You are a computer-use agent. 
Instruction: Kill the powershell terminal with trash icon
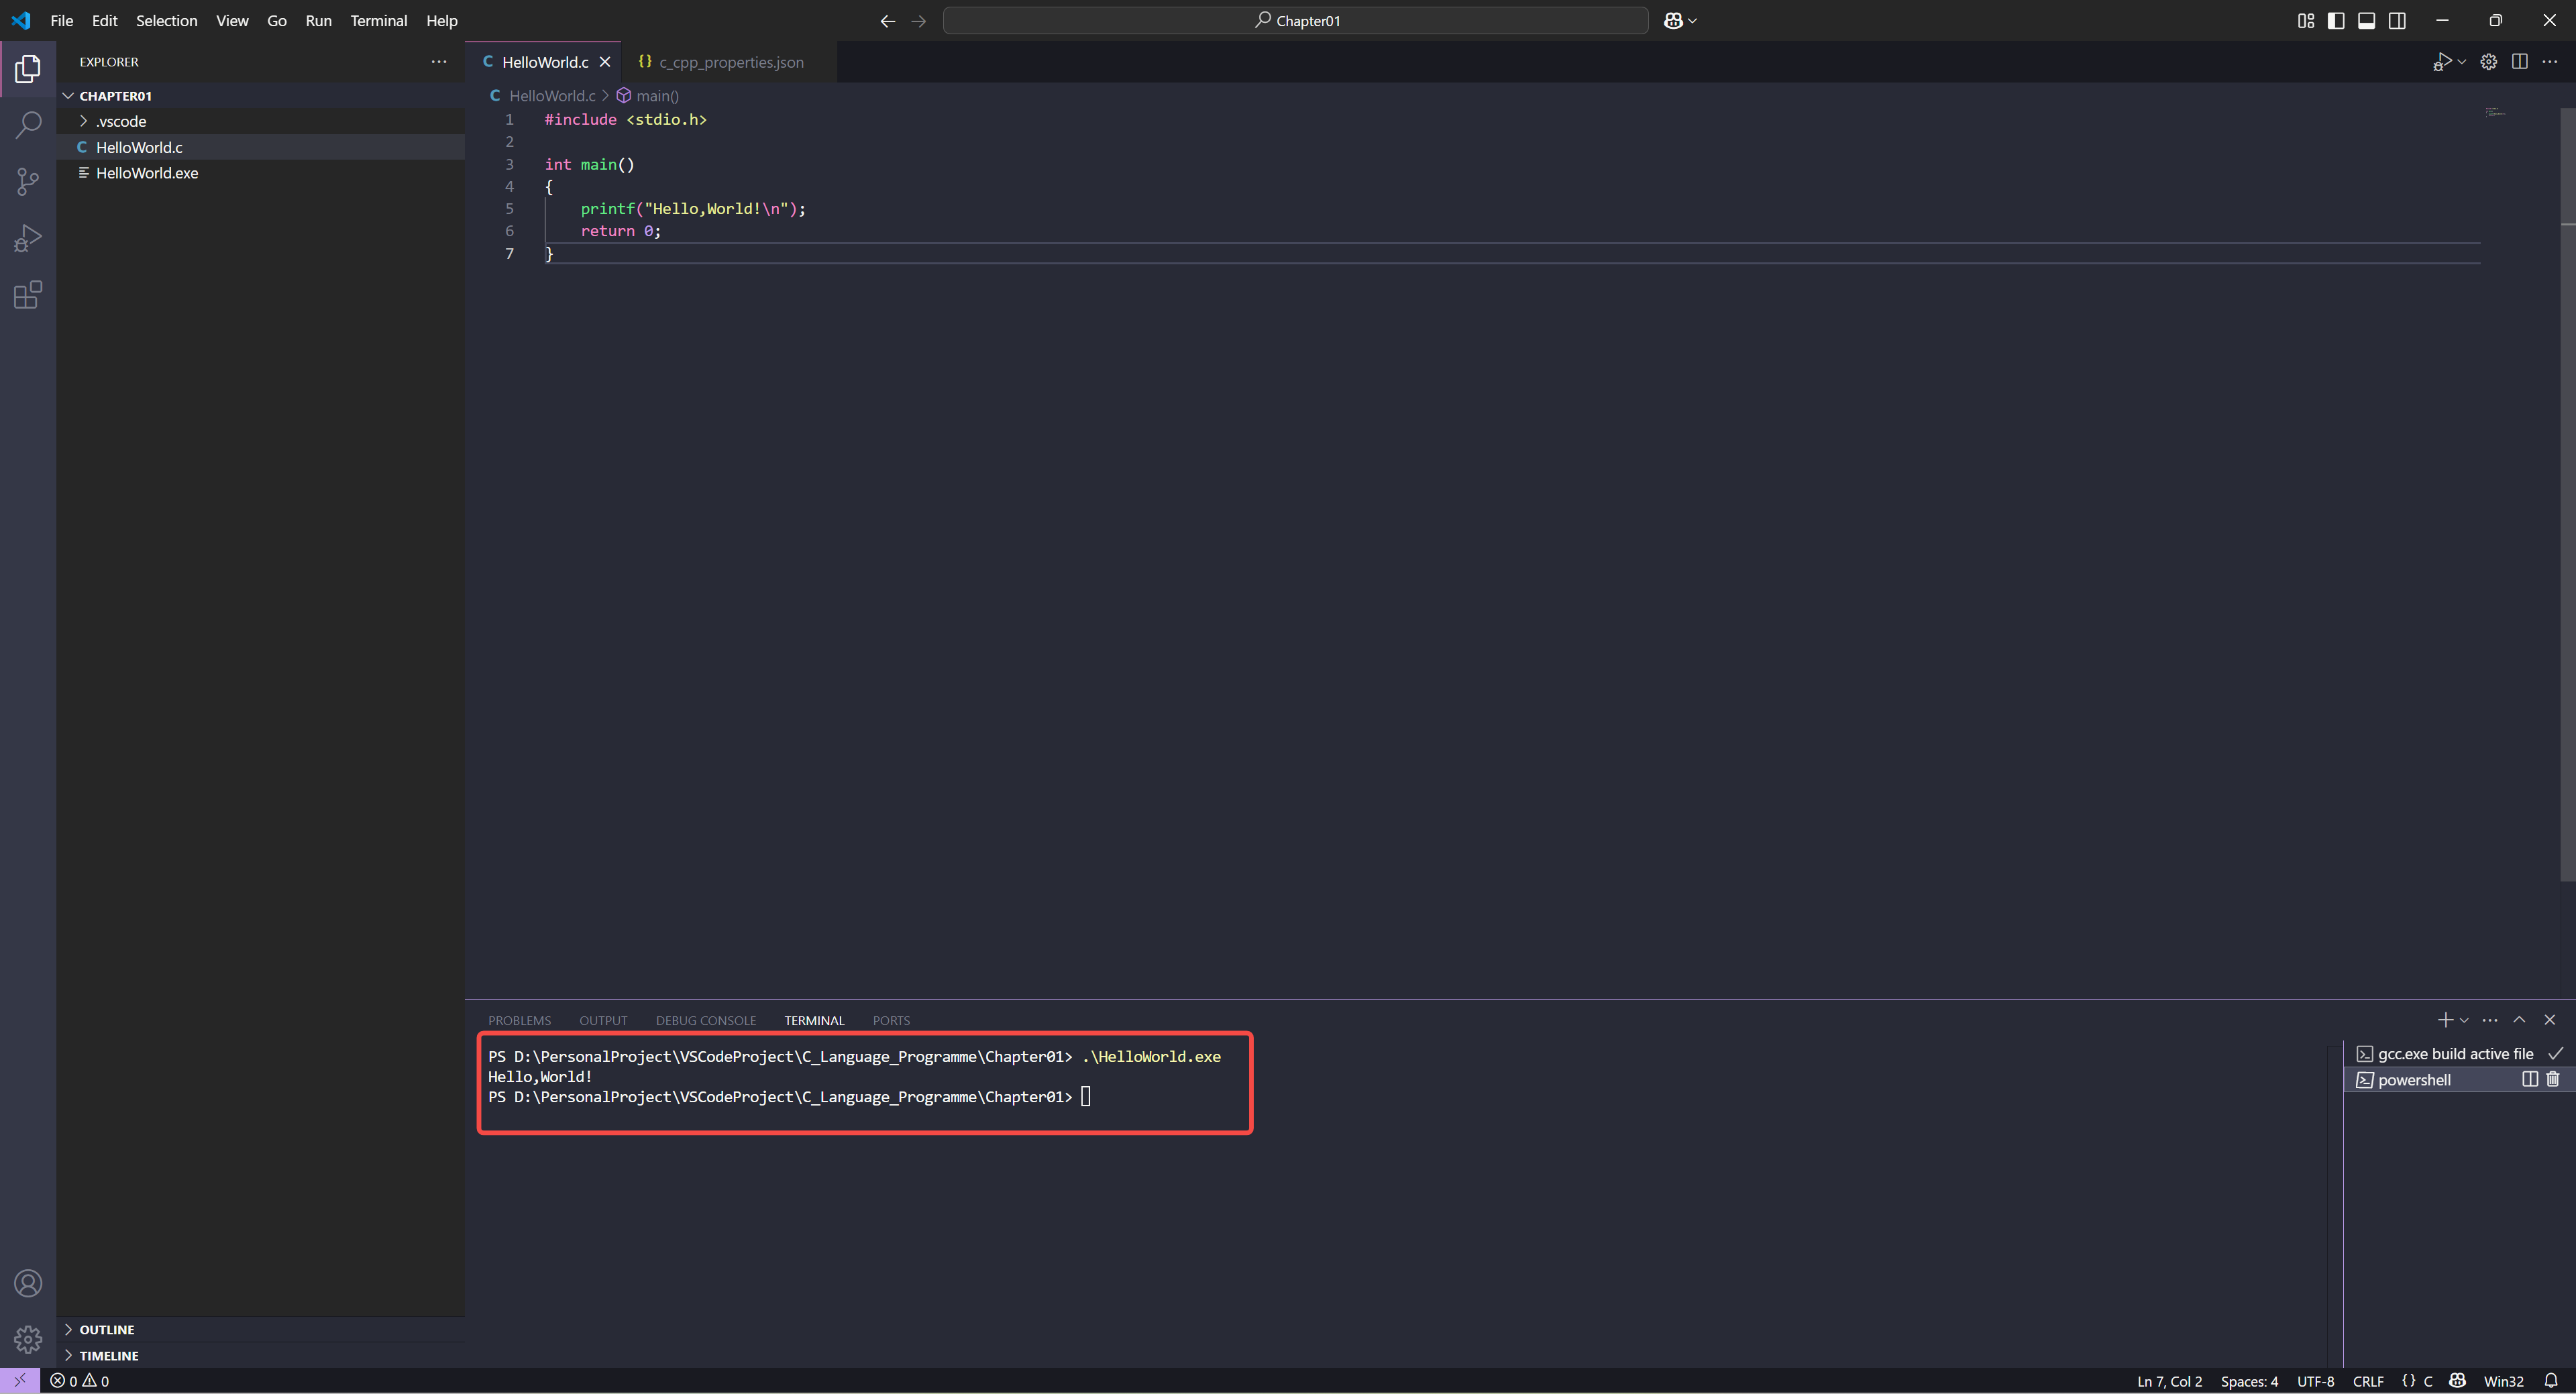[2553, 1079]
